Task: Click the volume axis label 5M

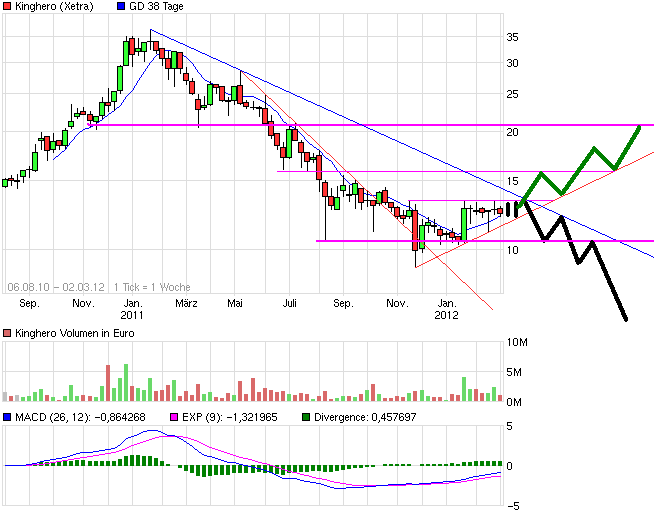Action: click(x=514, y=372)
